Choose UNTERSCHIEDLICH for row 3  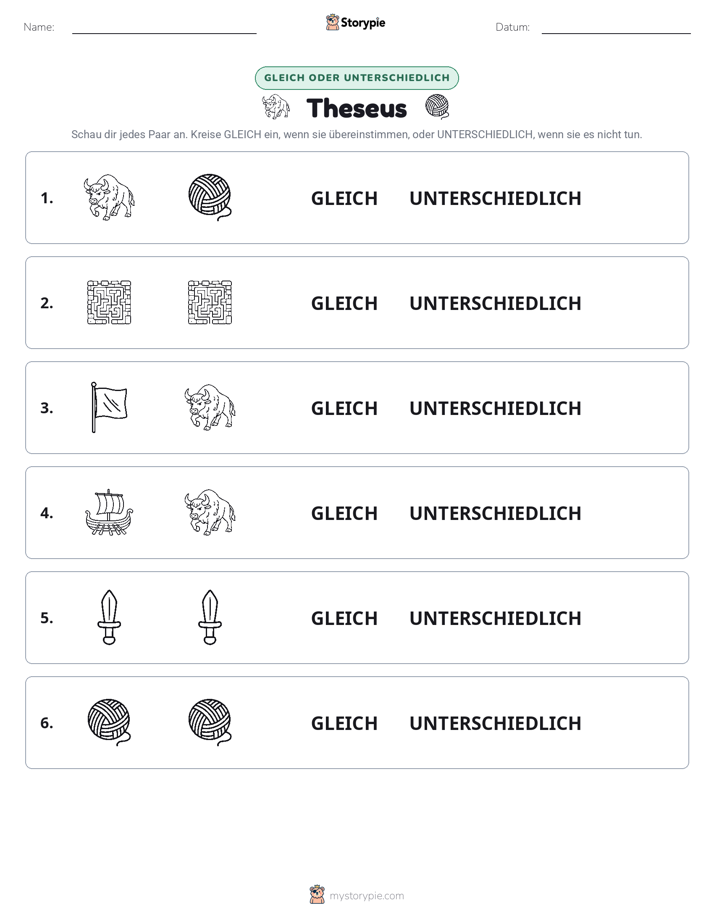(495, 408)
